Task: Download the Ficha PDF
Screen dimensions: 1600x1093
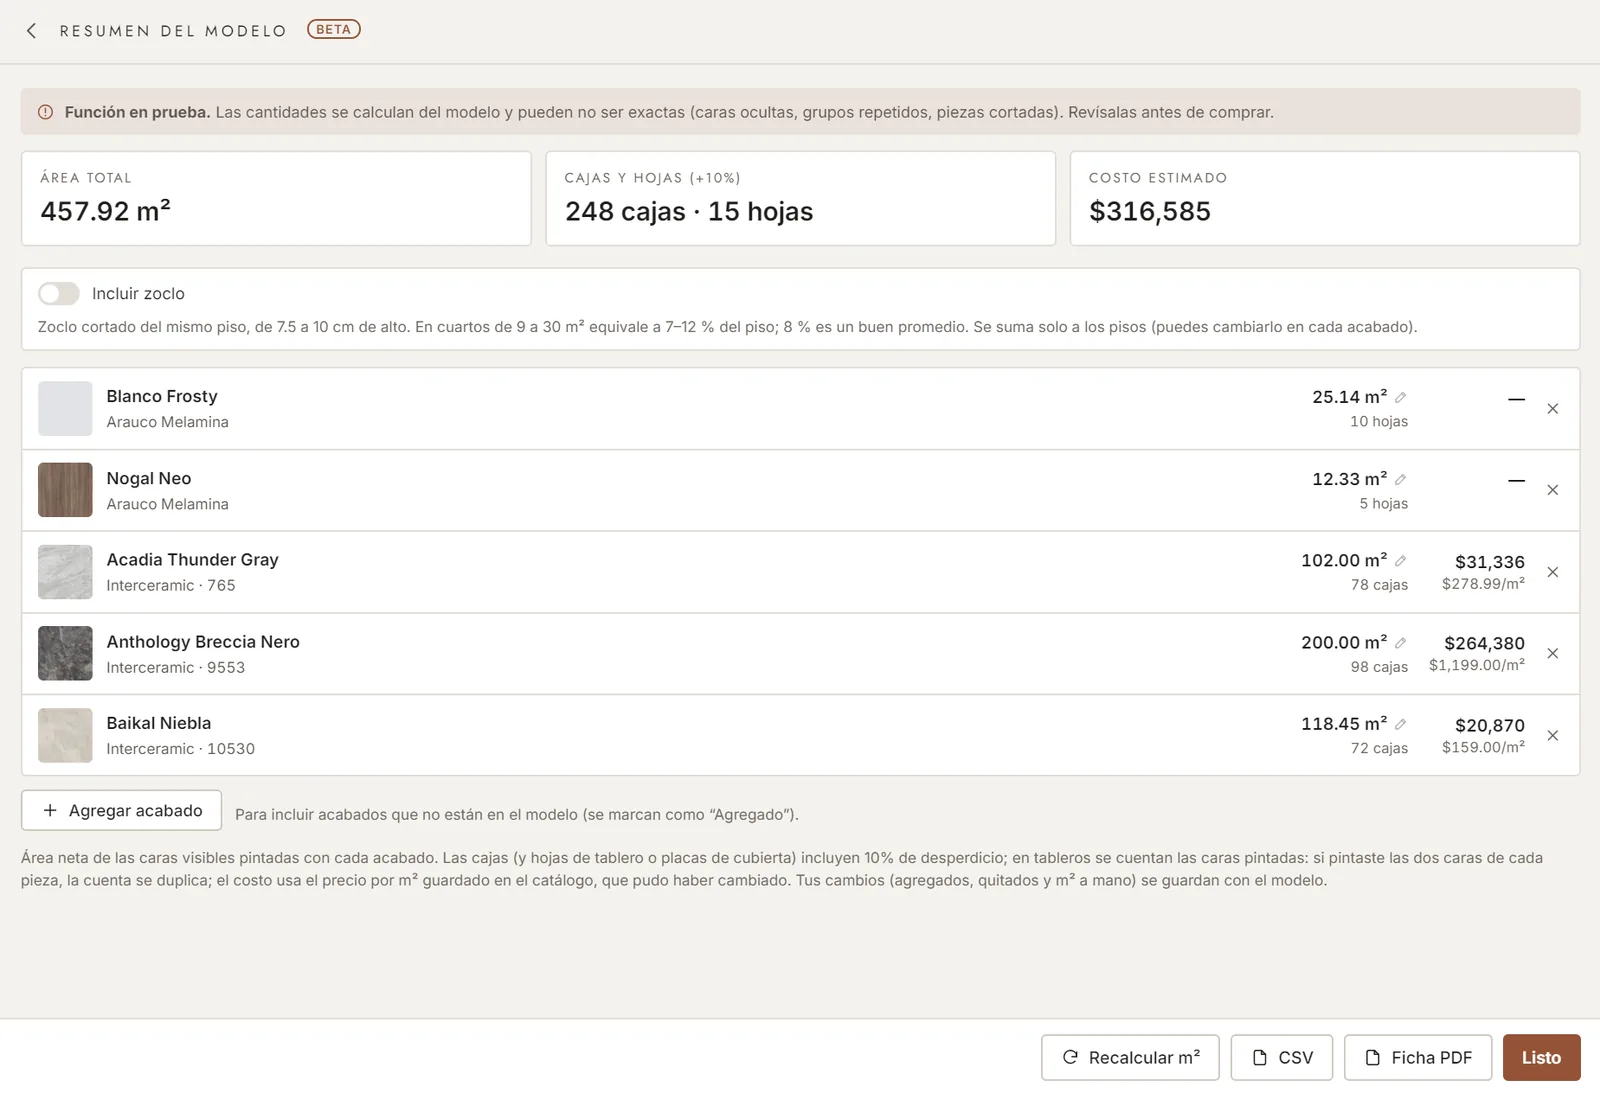Action: (x=1418, y=1057)
